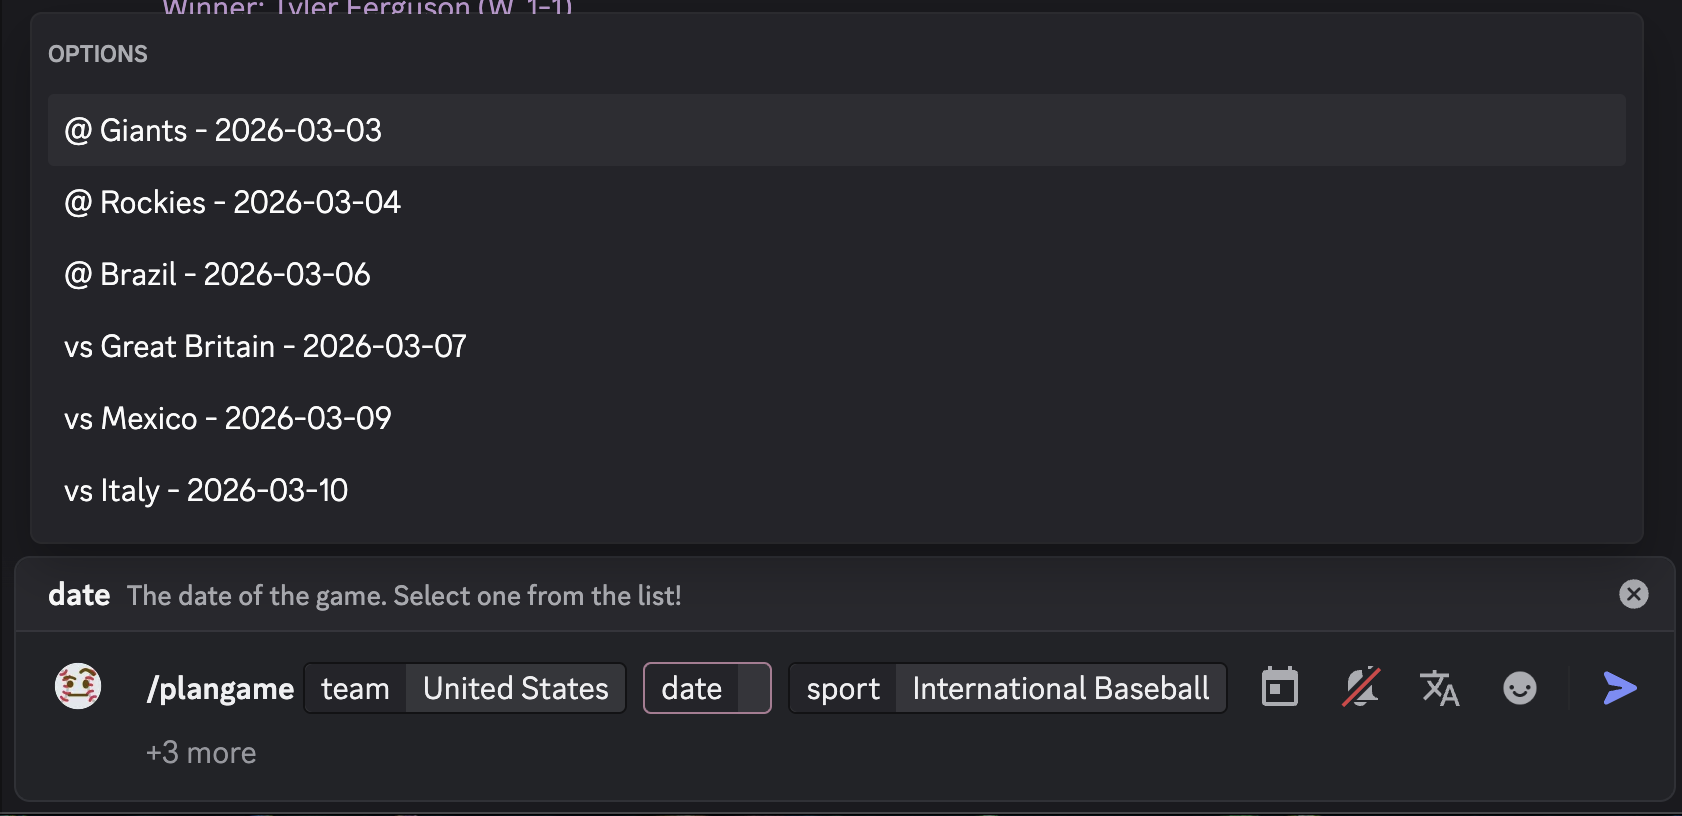1682x816 pixels.
Task: Open the emoji picker
Action: 1520,688
